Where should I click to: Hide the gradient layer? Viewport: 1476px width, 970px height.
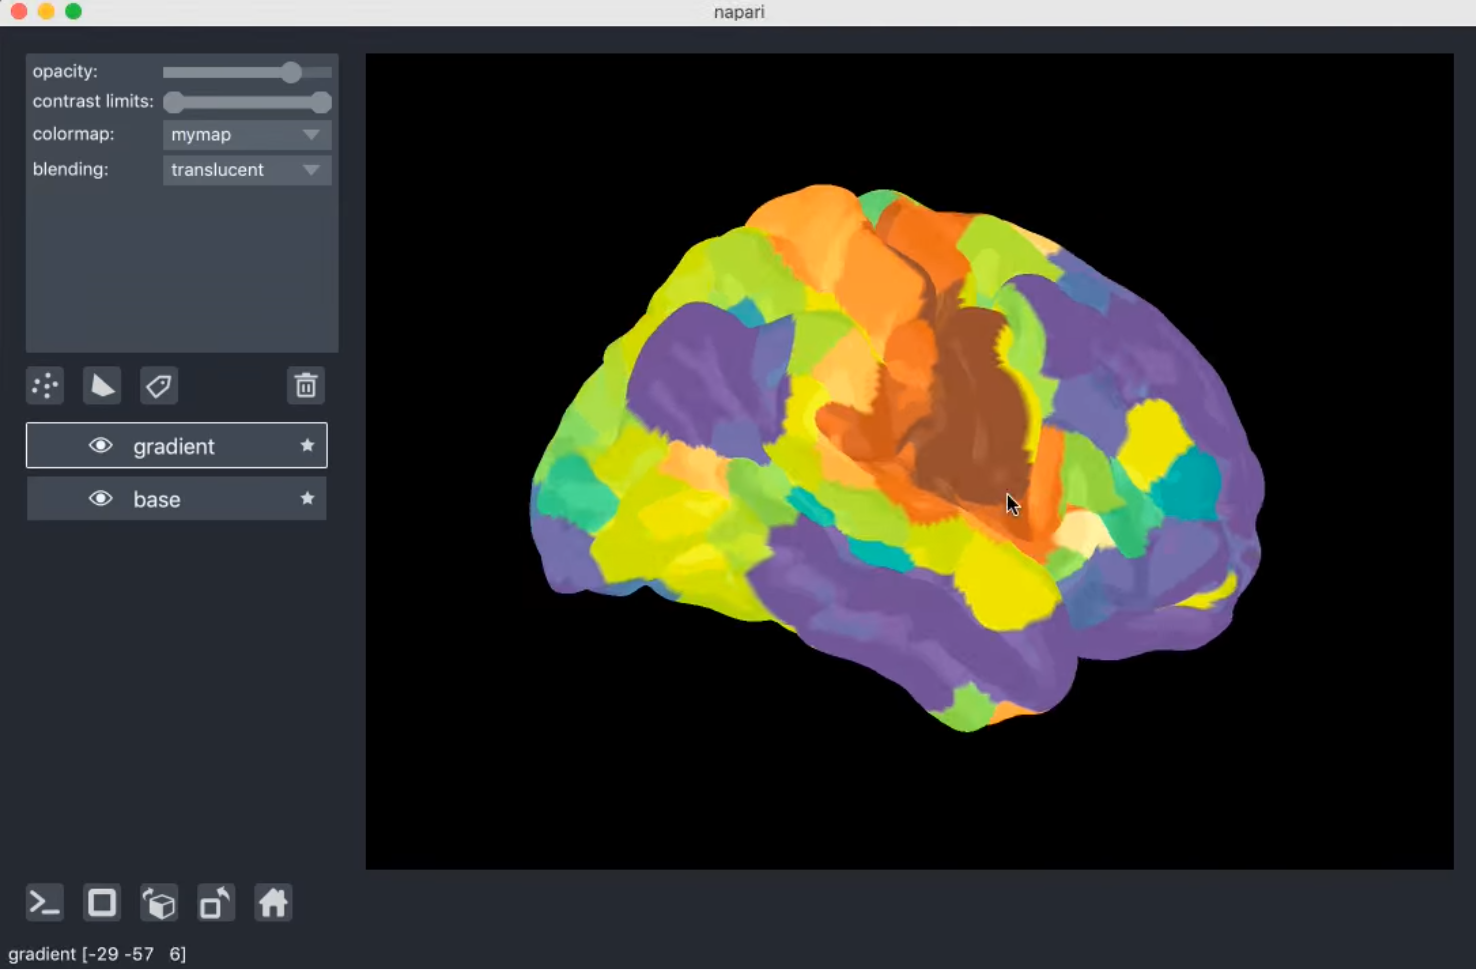[100, 446]
